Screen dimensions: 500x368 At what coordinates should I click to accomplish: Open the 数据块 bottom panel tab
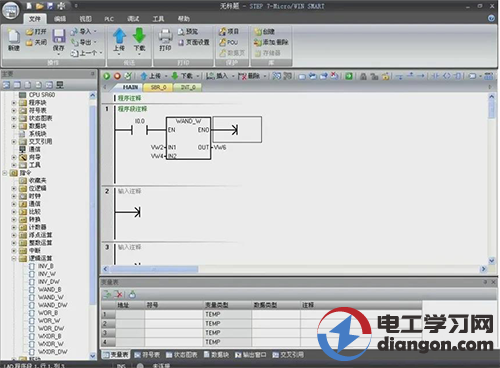click(216, 355)
